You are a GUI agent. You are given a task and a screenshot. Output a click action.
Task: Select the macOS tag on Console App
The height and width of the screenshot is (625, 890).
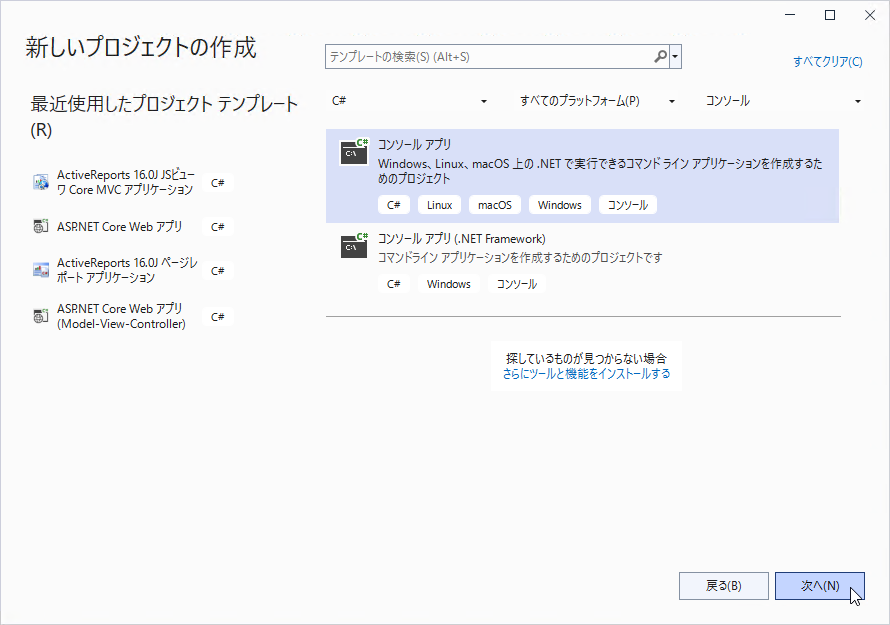(494, 205)
